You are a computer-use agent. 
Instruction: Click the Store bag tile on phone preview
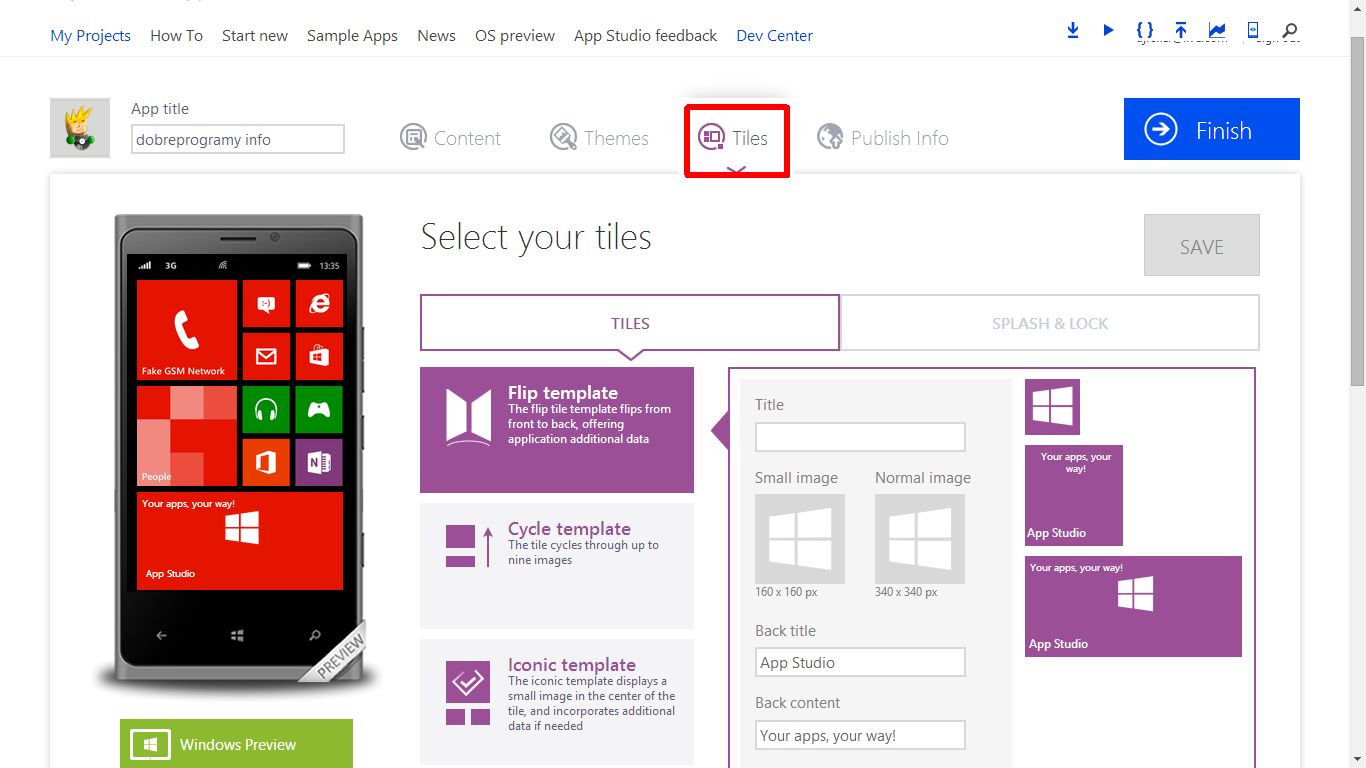319,356
